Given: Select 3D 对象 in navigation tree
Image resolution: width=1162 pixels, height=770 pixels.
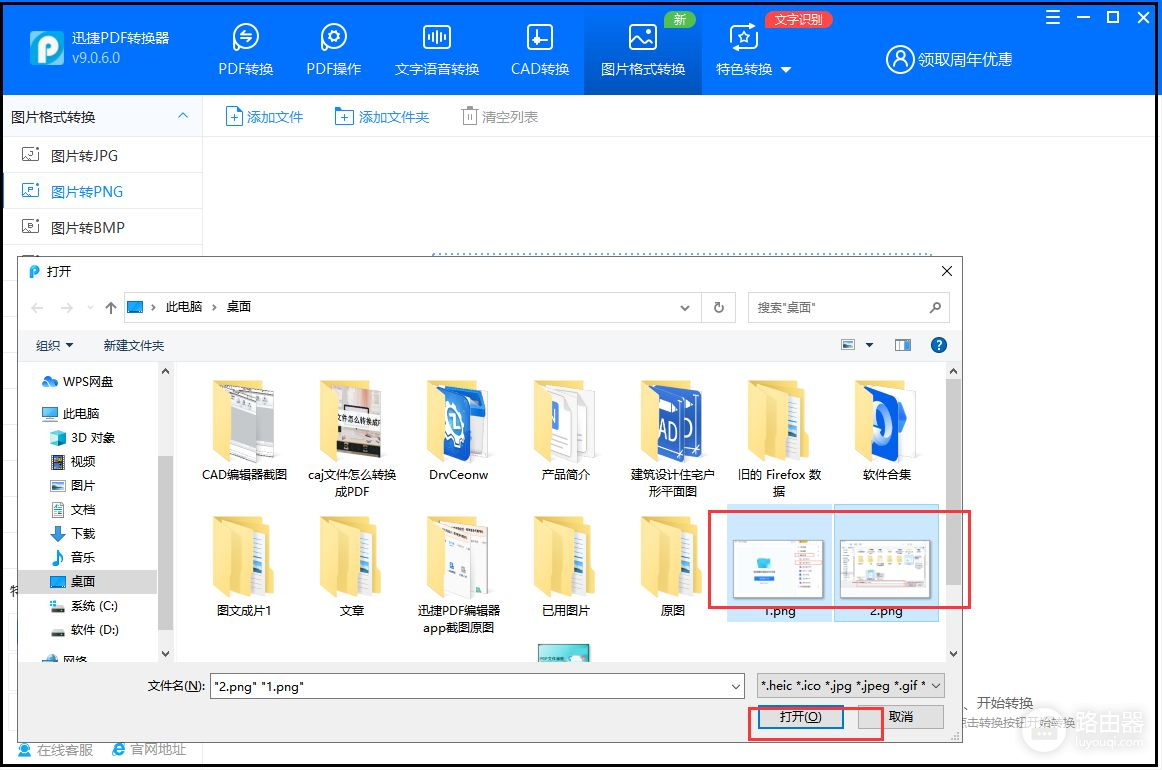Looking at the screenshot, I should tap(82, 437).
